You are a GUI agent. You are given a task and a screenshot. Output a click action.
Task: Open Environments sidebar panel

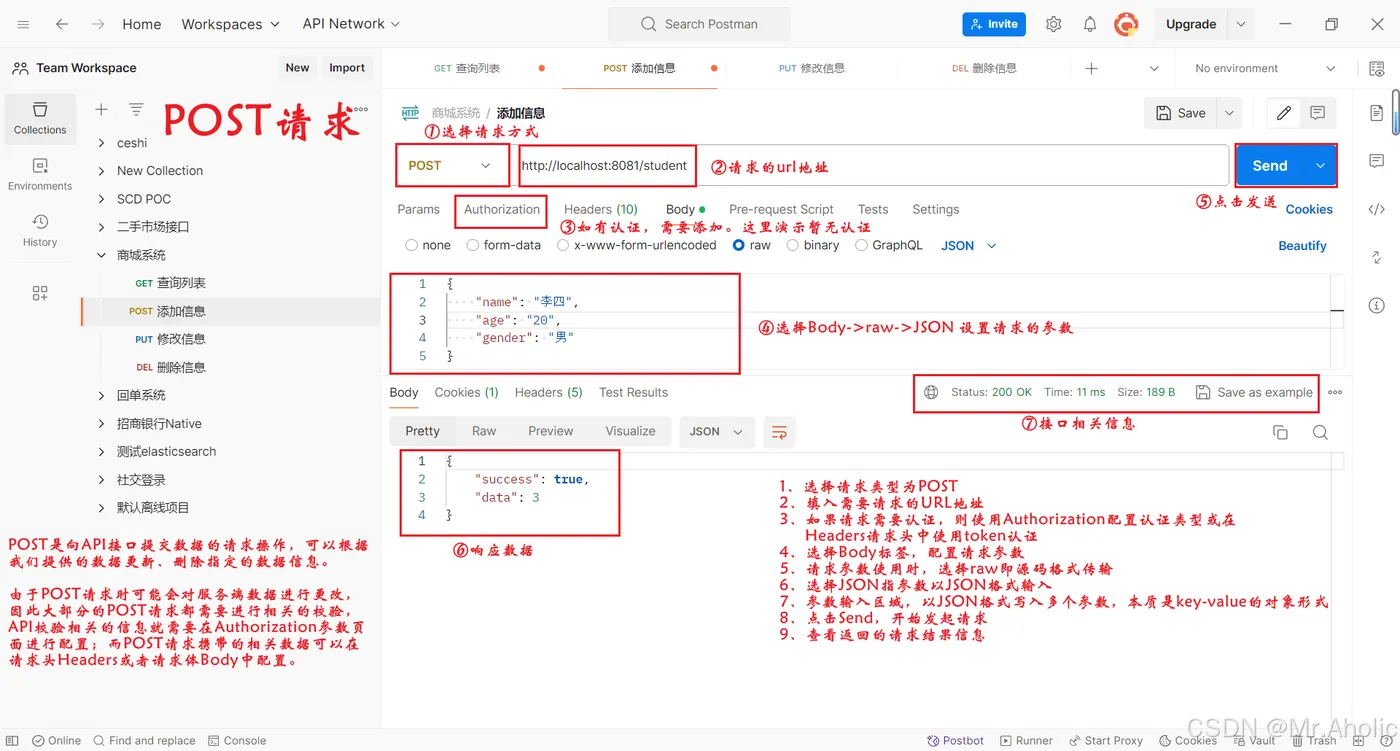point(40,174)
